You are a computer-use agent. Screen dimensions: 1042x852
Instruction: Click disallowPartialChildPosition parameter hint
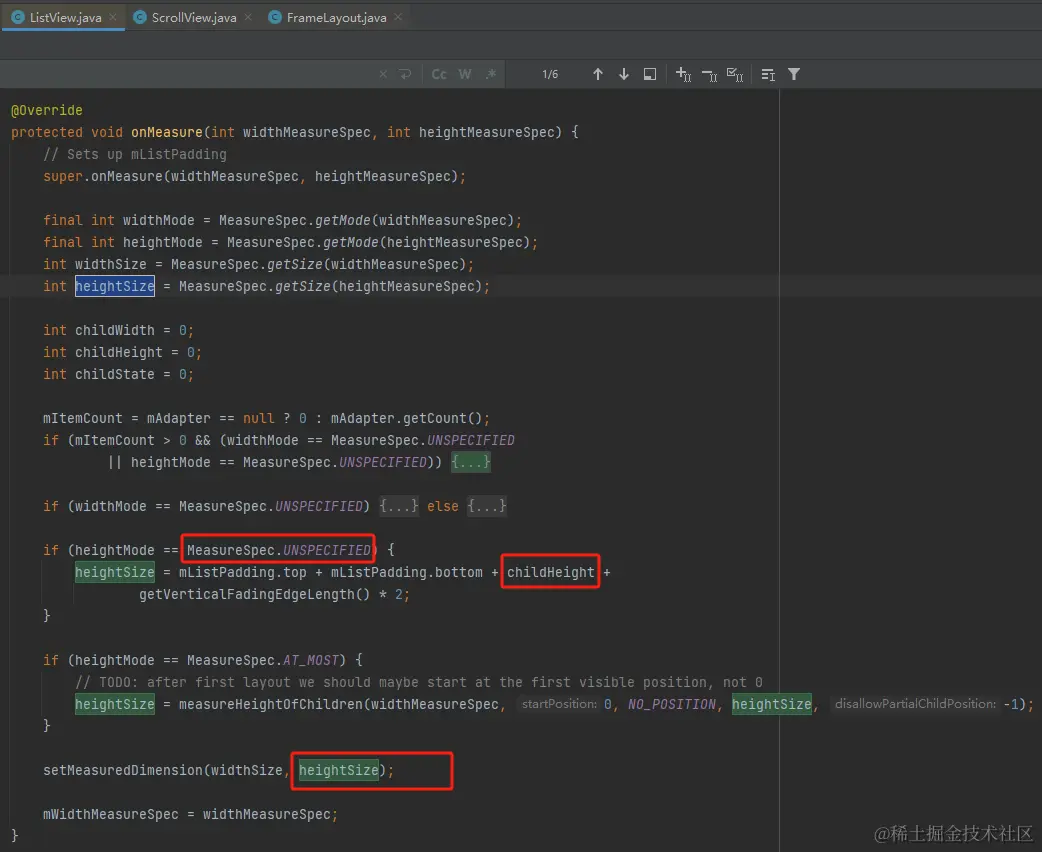pyautogui.click(x=915, y=704)
